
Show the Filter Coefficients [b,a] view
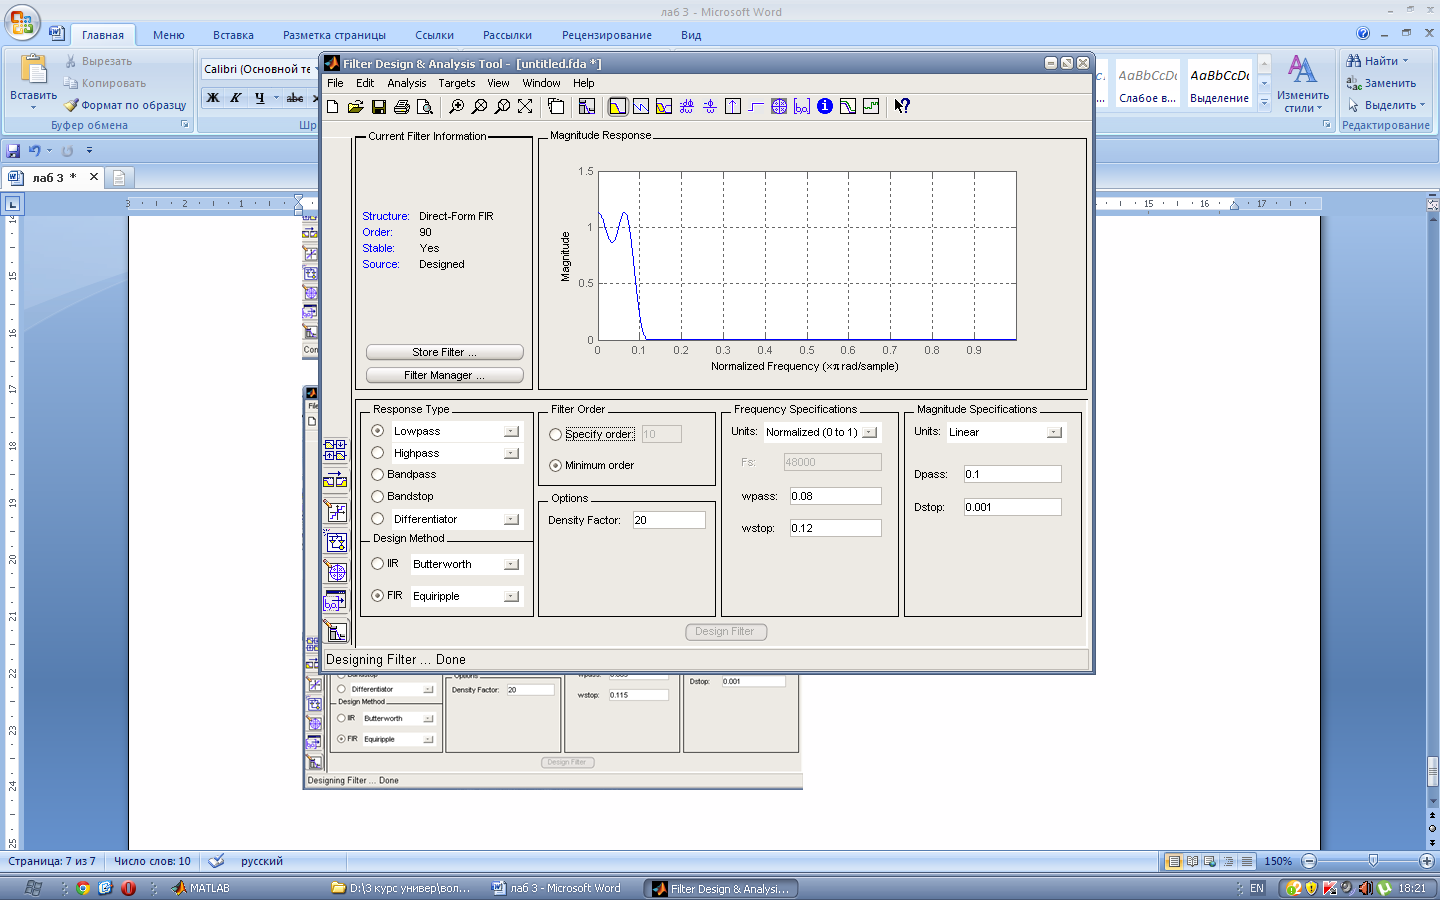[x=802, y=106]
